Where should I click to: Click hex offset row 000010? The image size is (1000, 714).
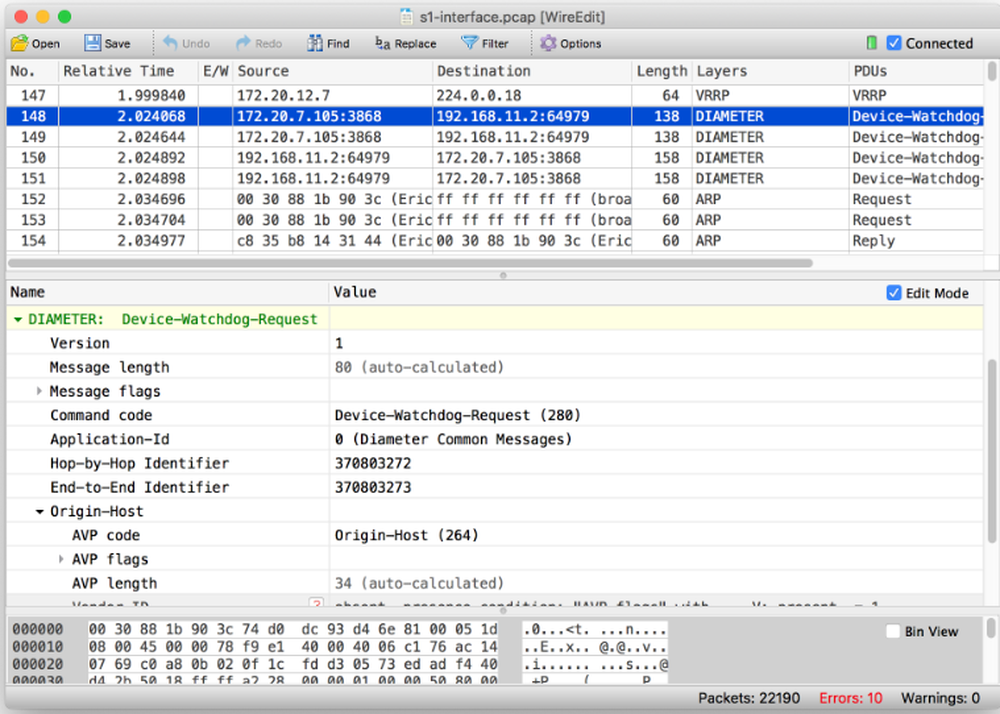(38, 647)
